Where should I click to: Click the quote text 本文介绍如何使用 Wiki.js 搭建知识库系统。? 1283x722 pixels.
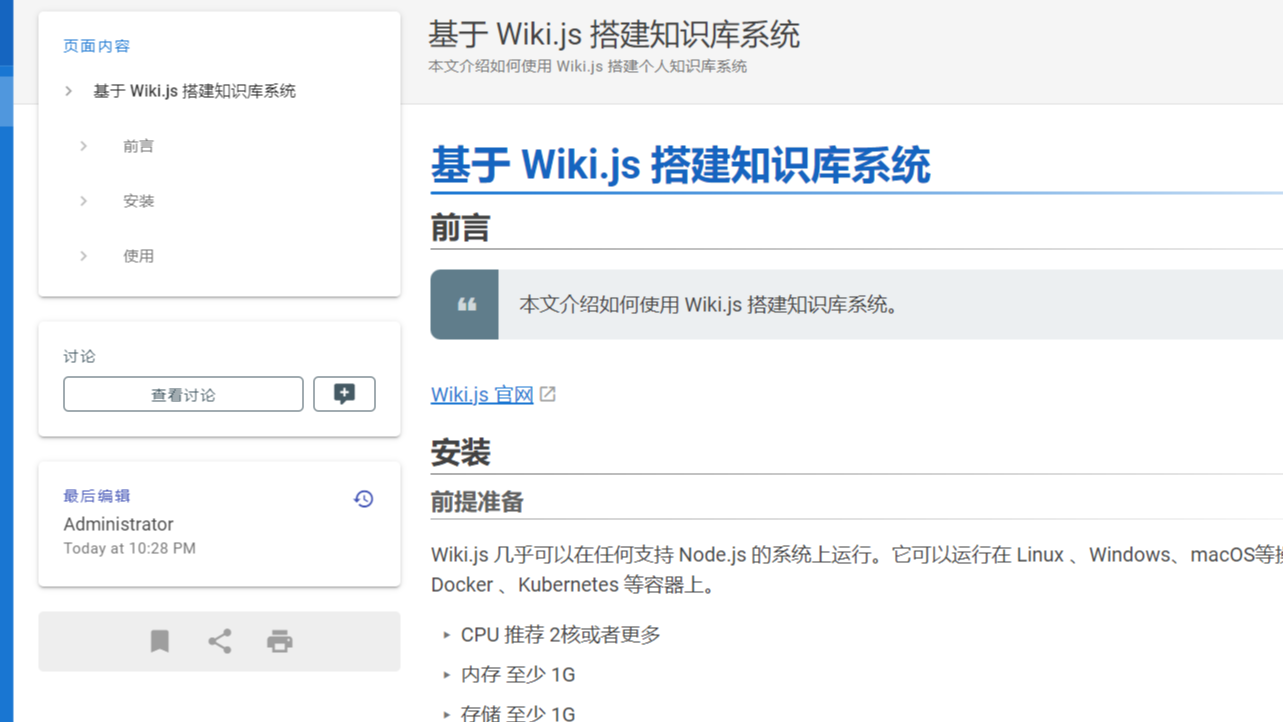[x=709, y=305]
